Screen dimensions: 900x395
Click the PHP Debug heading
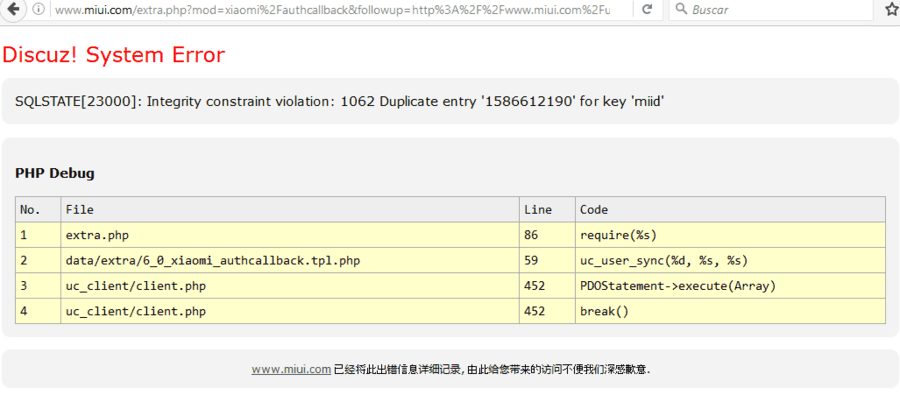point(55,173)
